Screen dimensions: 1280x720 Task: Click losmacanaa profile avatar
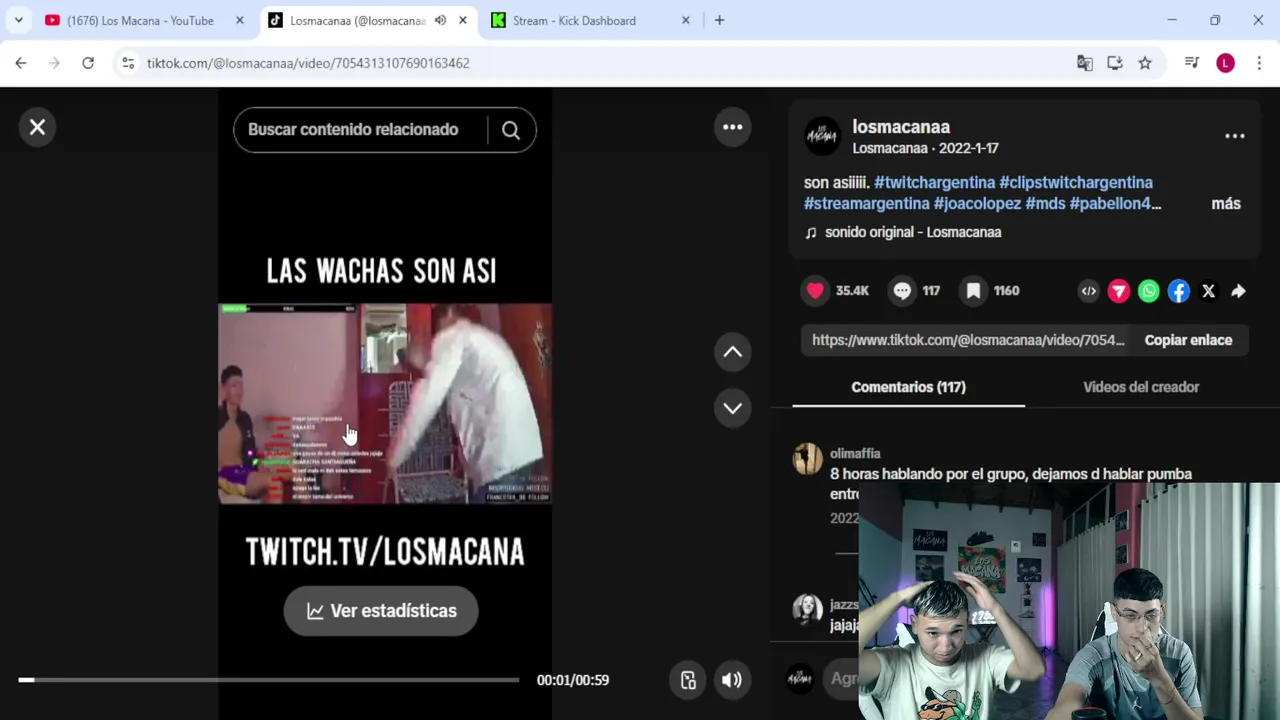pyautogui.click(x=822, y=137)
